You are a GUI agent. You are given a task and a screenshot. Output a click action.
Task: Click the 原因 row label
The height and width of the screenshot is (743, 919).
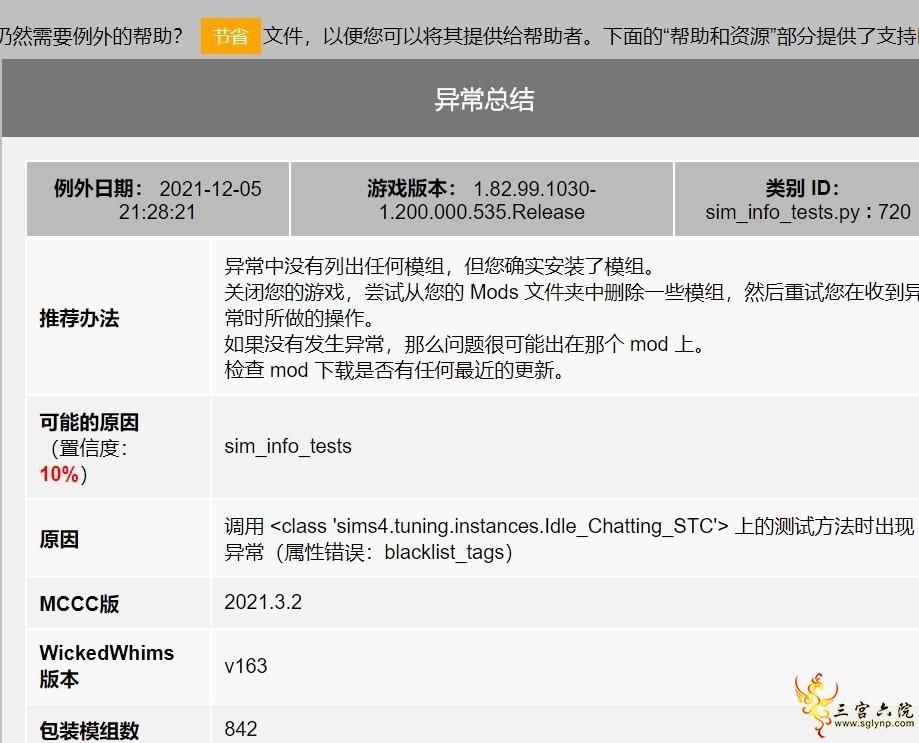[x=59, y=539]
